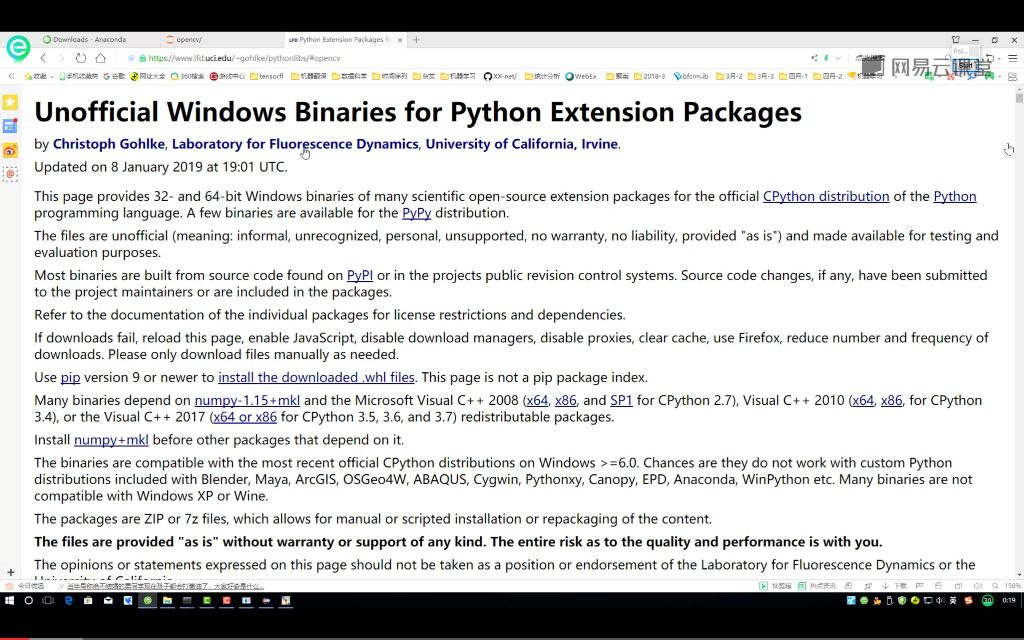The width and height of the screenshot is (1024, 640).
Task: Click the taskbar clock 0:19
Action: (x=1009, y=600)
